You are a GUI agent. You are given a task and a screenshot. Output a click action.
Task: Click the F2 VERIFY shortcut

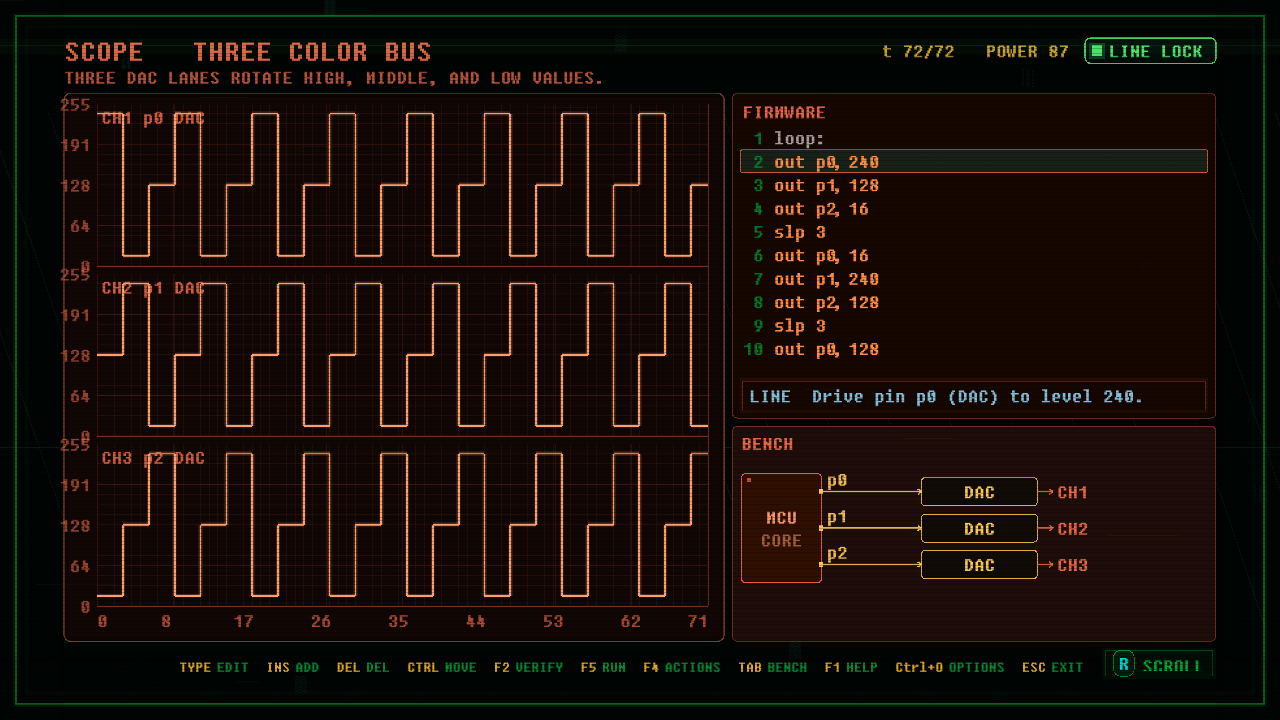coord(528,667)
